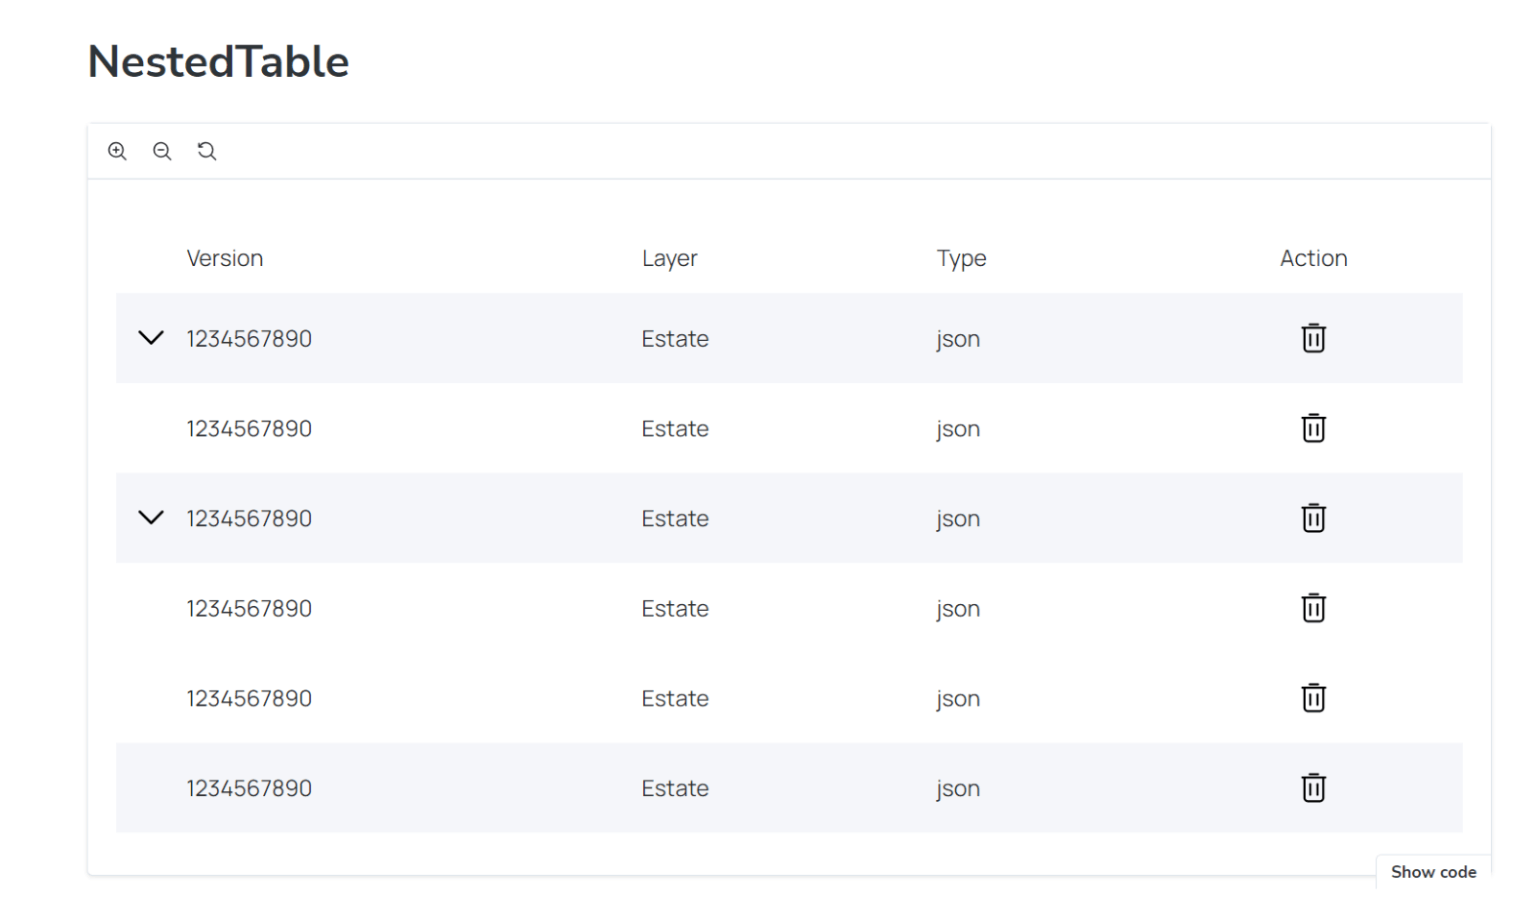
Task: Select the highlighted bottom Estate row
Action: (x=675, y=788)
